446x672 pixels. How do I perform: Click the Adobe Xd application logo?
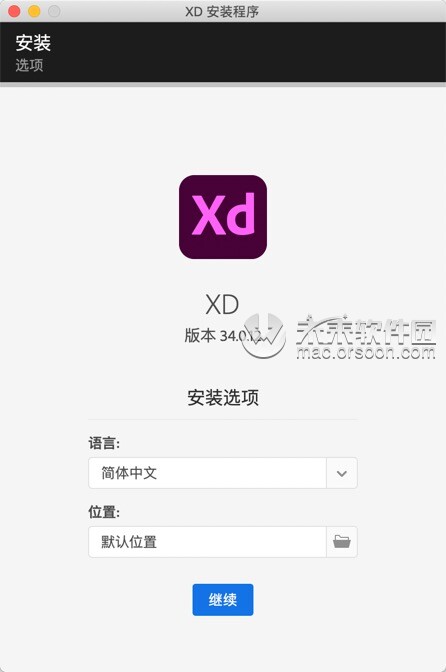(x=223, y=217)
